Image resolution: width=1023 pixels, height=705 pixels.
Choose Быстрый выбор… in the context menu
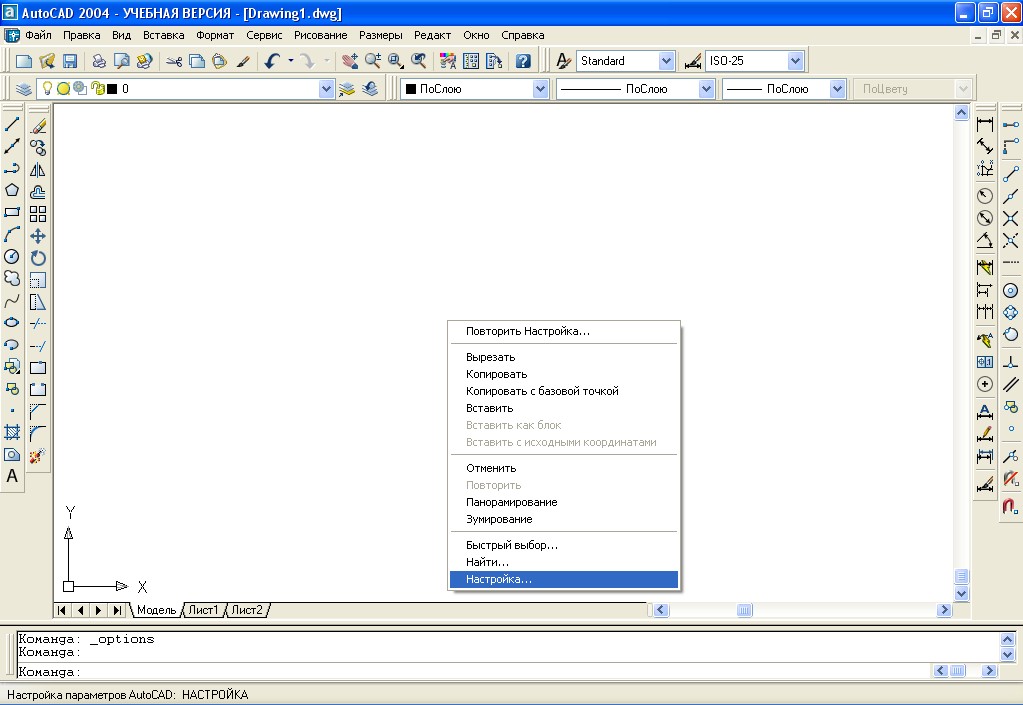click(x=564, y=545)
